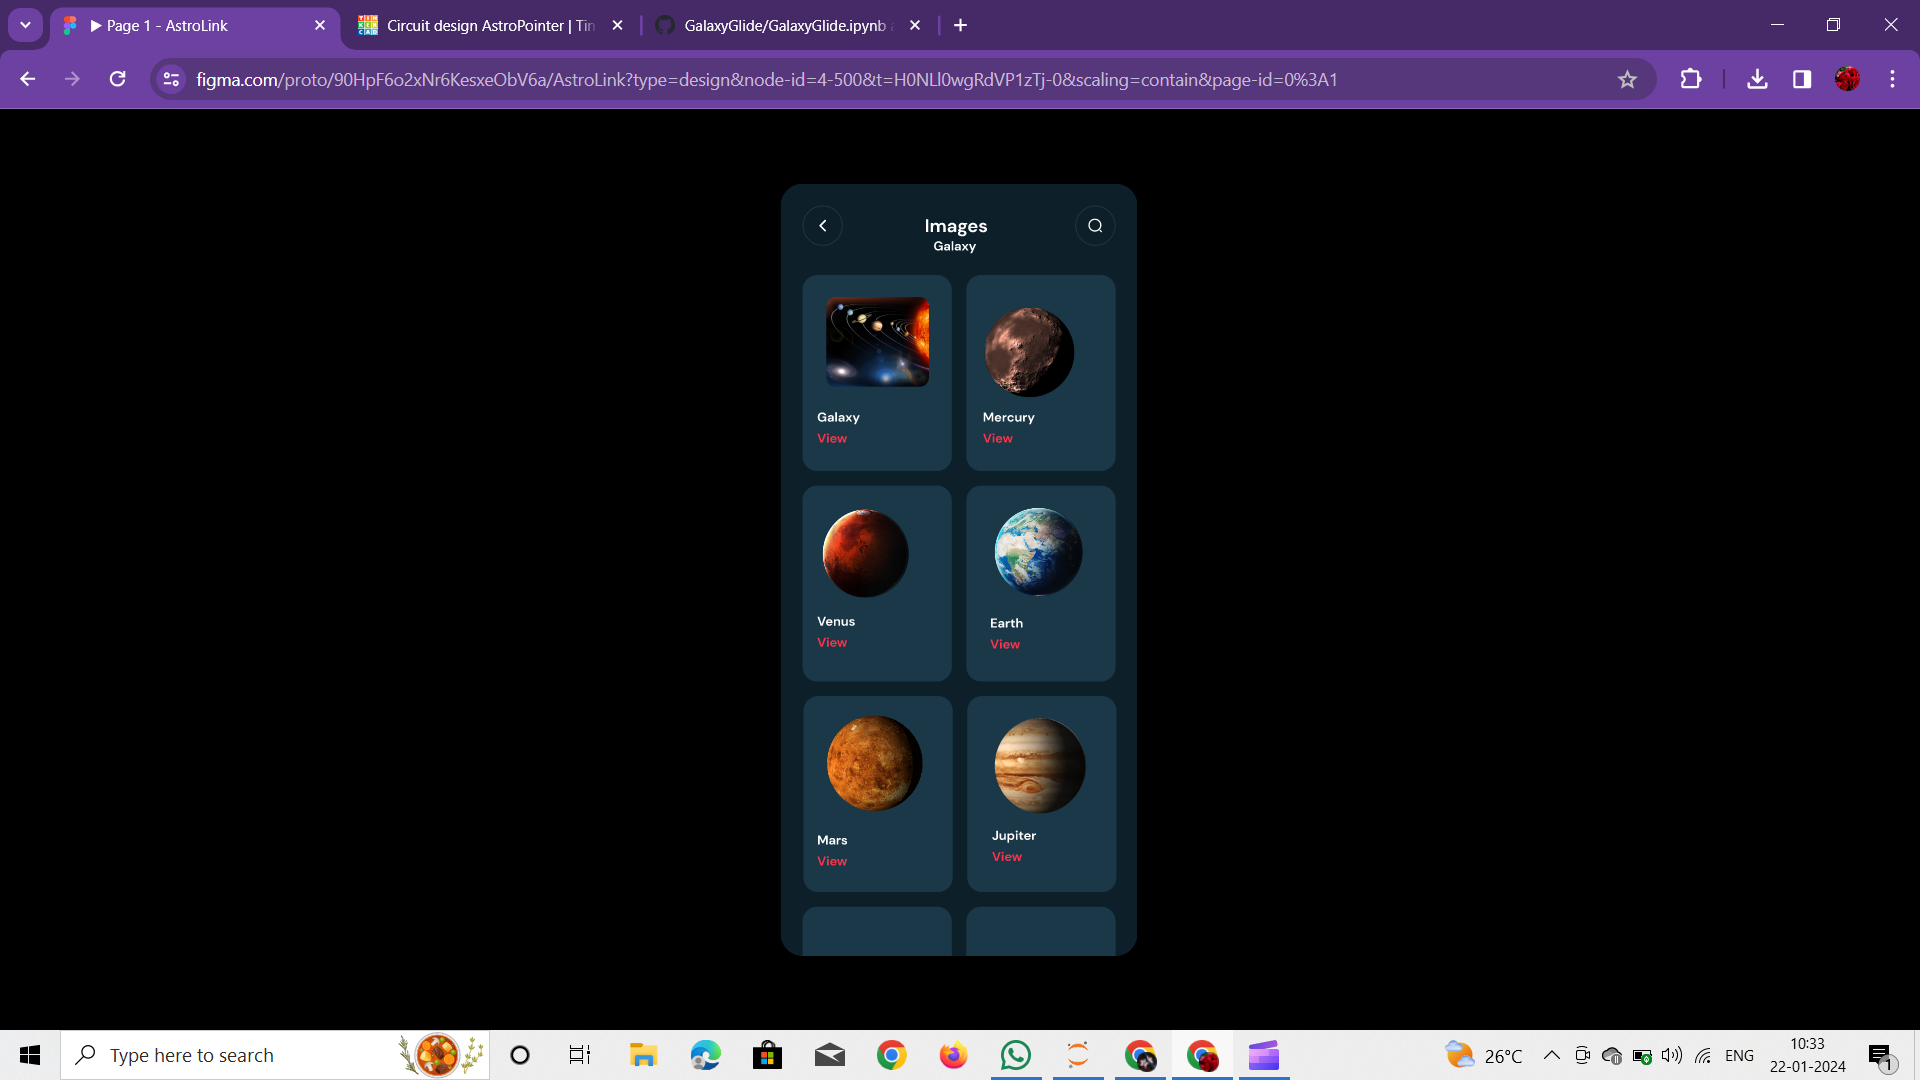The height and width of the screenshot is (1080, 1920).
Task: Click the back arrow in Images header
Action: (x=822, y=226)
